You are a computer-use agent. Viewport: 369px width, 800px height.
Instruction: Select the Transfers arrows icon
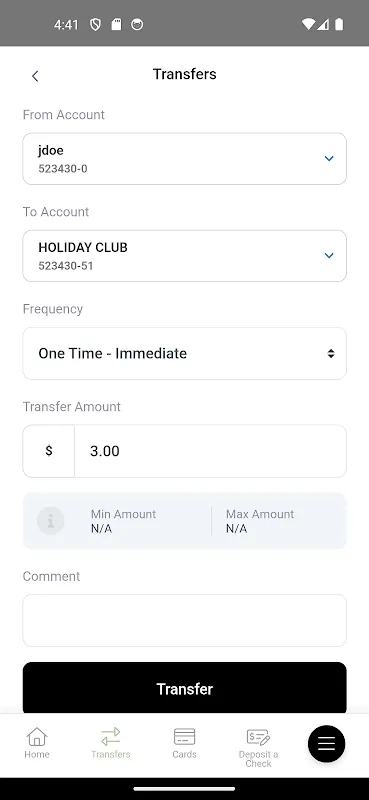coord(111,737)
